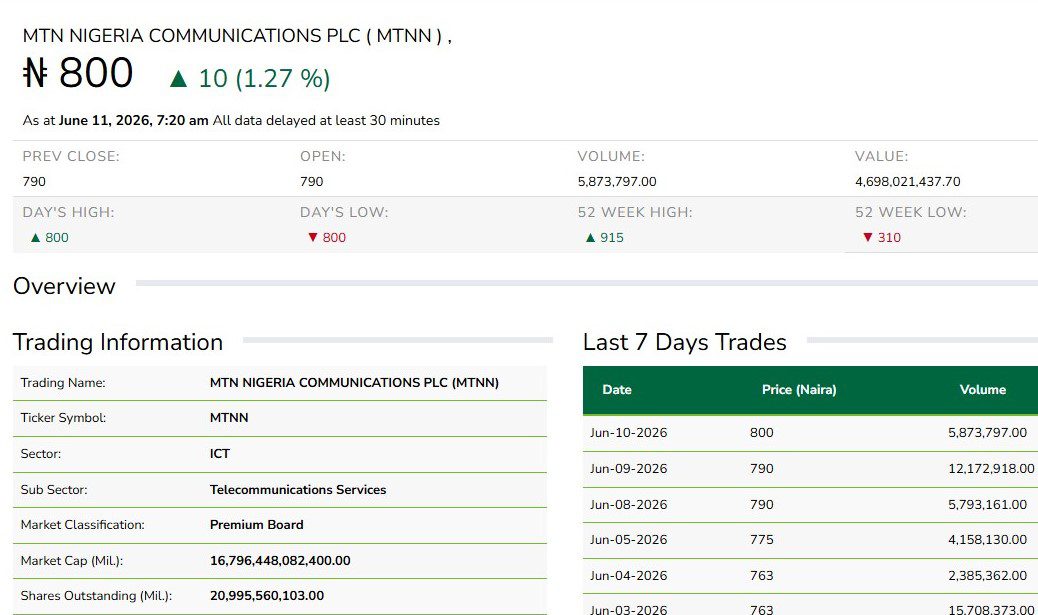Image resolution: width=1038 pixels, height=615 pixels.
Task: Click volume 4,158,130.00 for Jun-05
Action: pos(988,540)
